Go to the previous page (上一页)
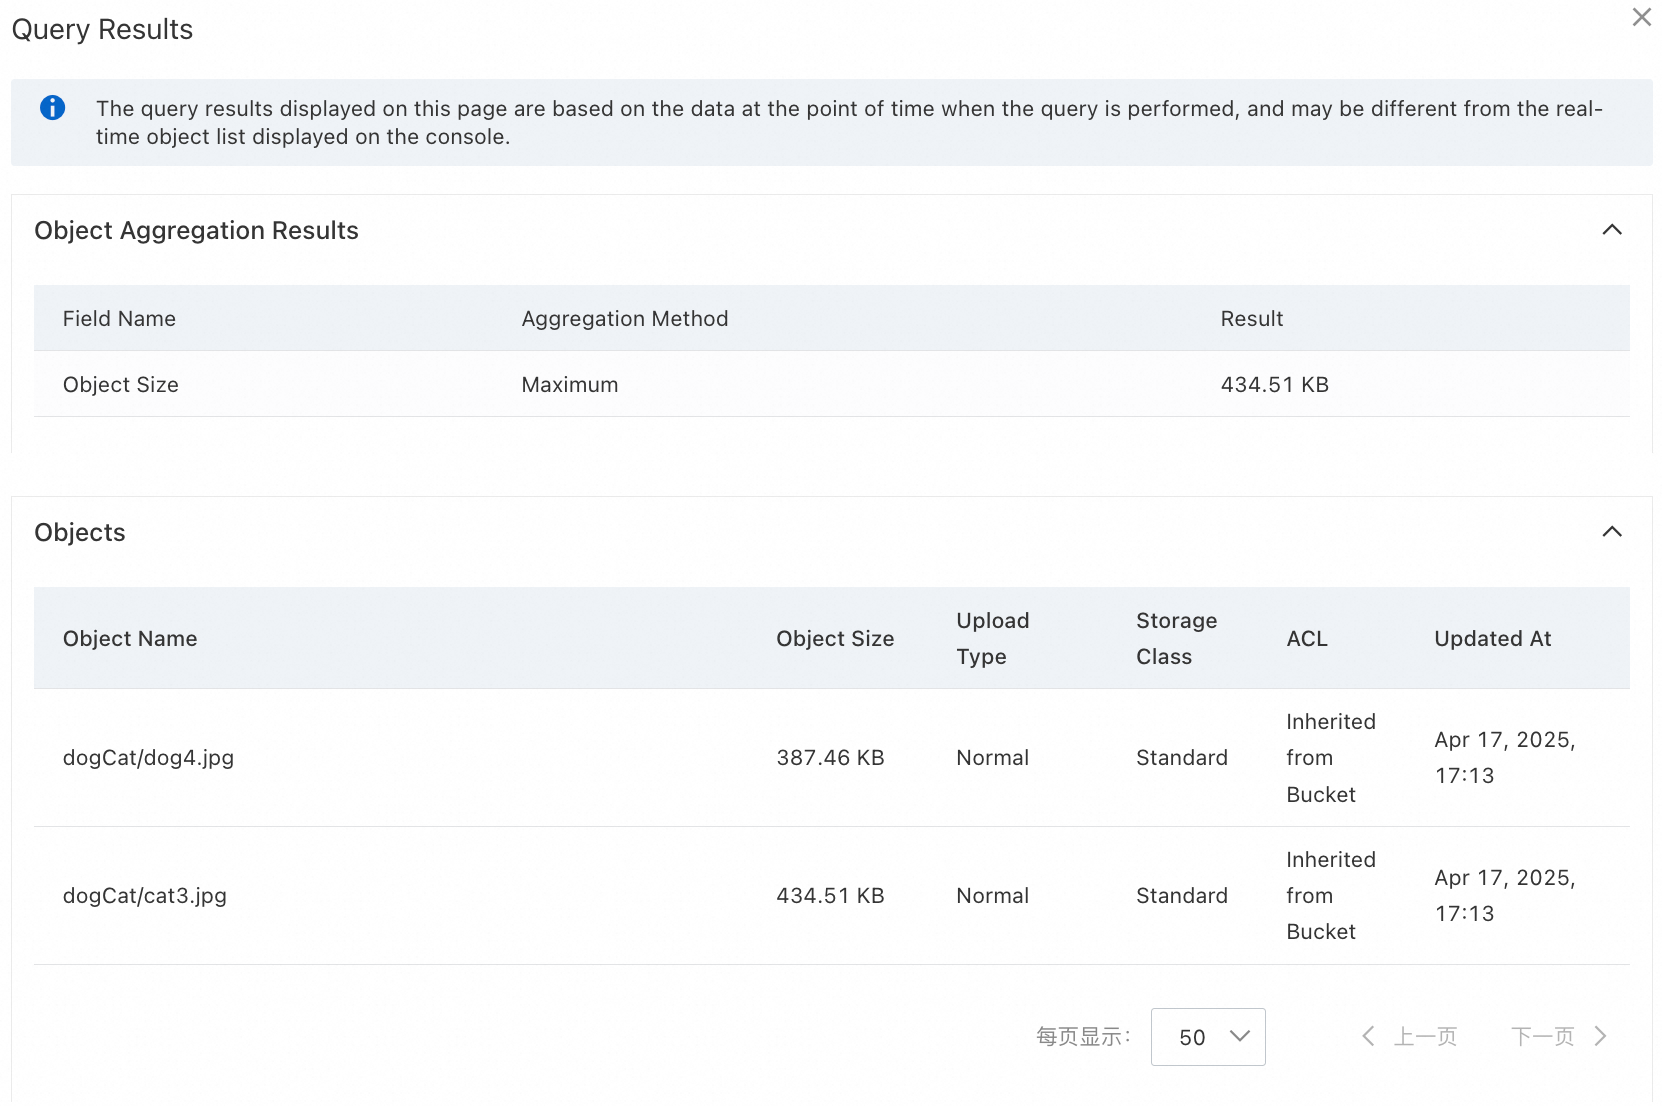The height and width of the screenshot is (1106, 1662). tap(1425, 1037)
